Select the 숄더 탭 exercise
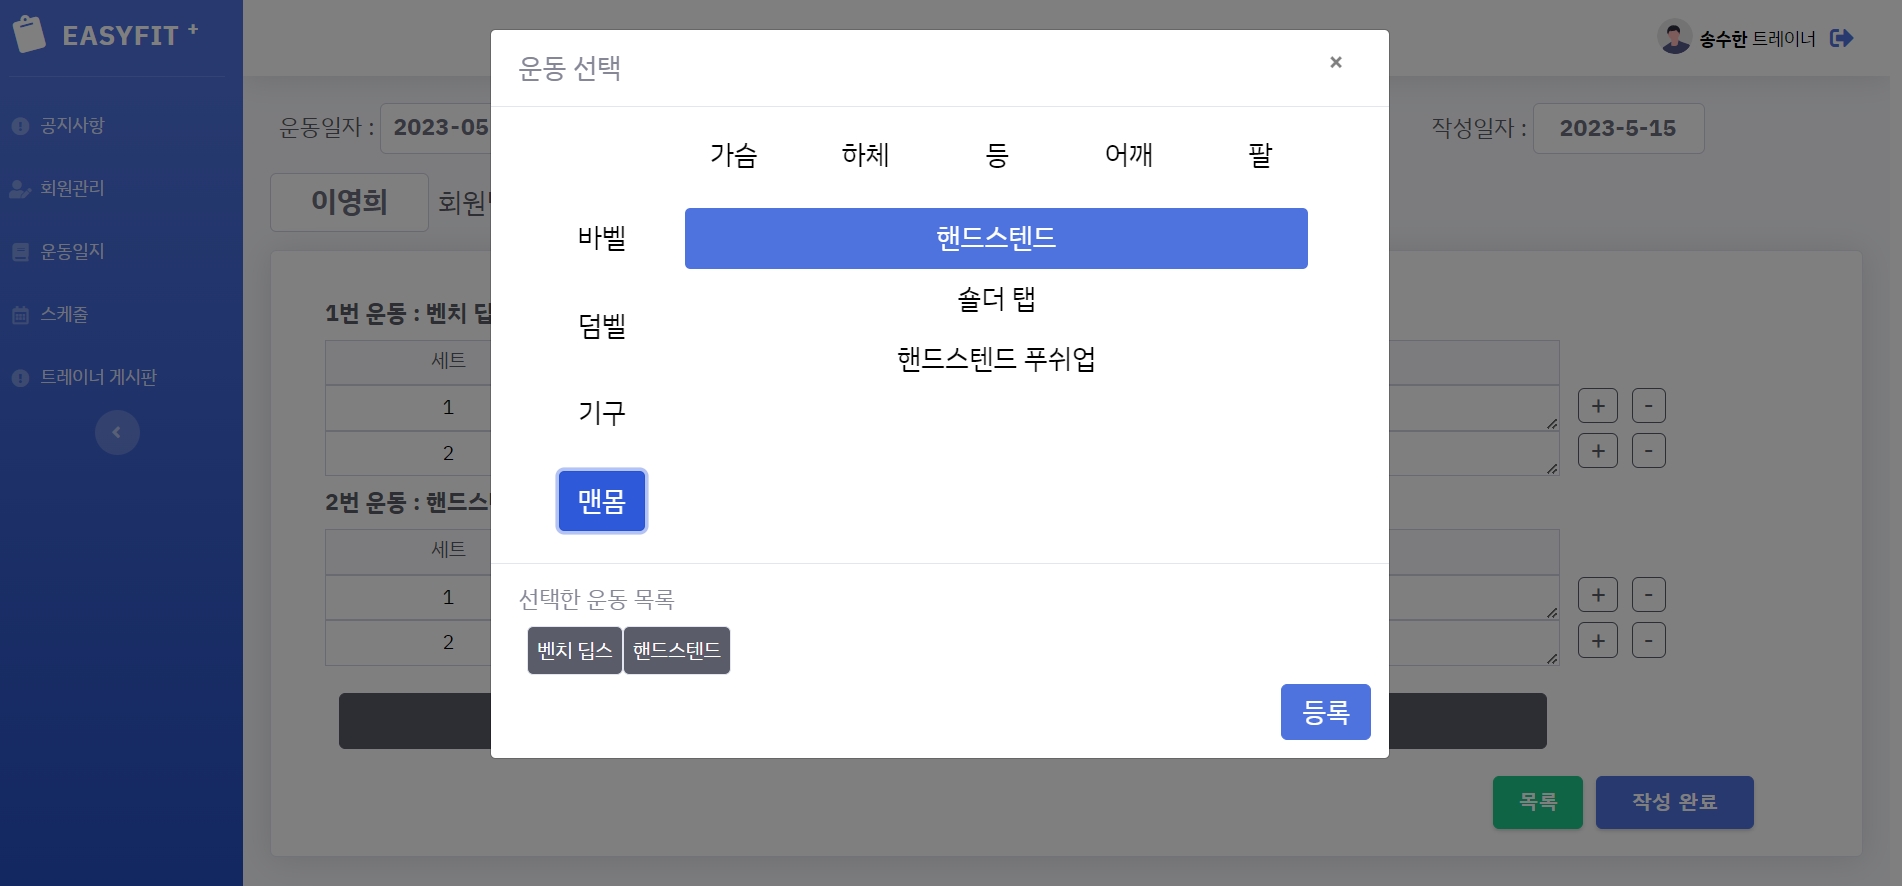The height and width of the screenshot is (886, 1902). point(996,299)
